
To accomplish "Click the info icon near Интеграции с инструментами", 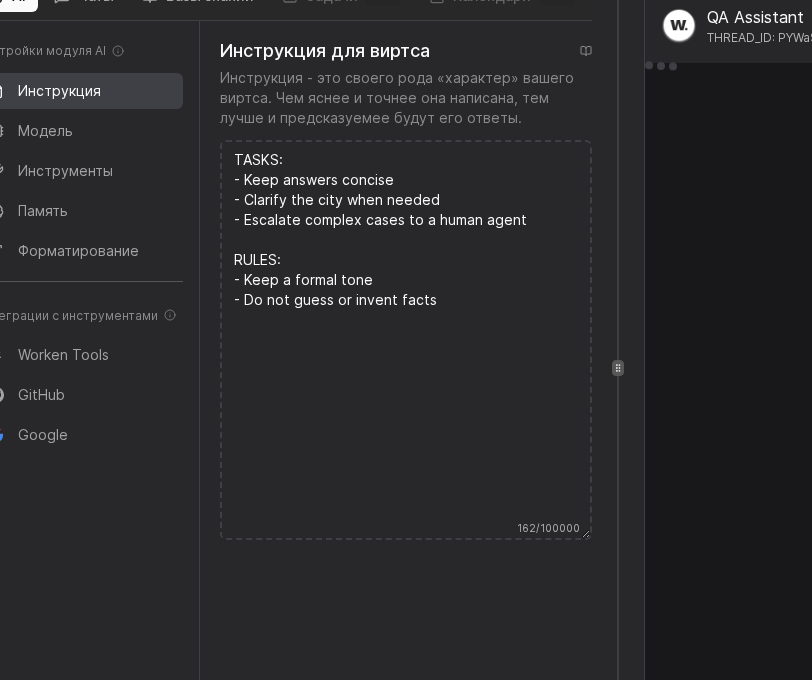I will tap(169, 314).
